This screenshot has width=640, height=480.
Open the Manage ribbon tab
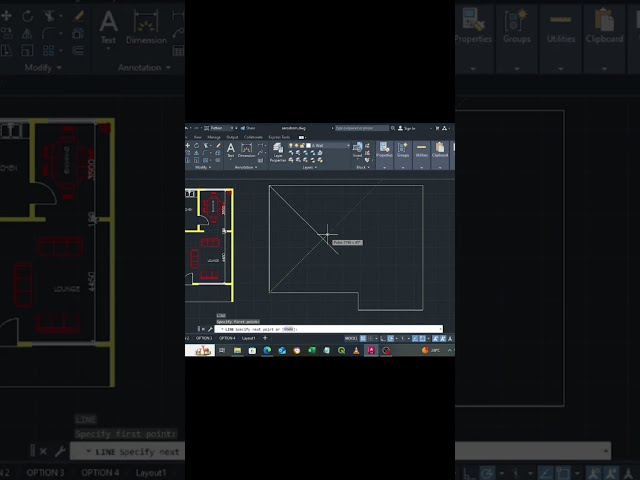[x=214, y=137]
